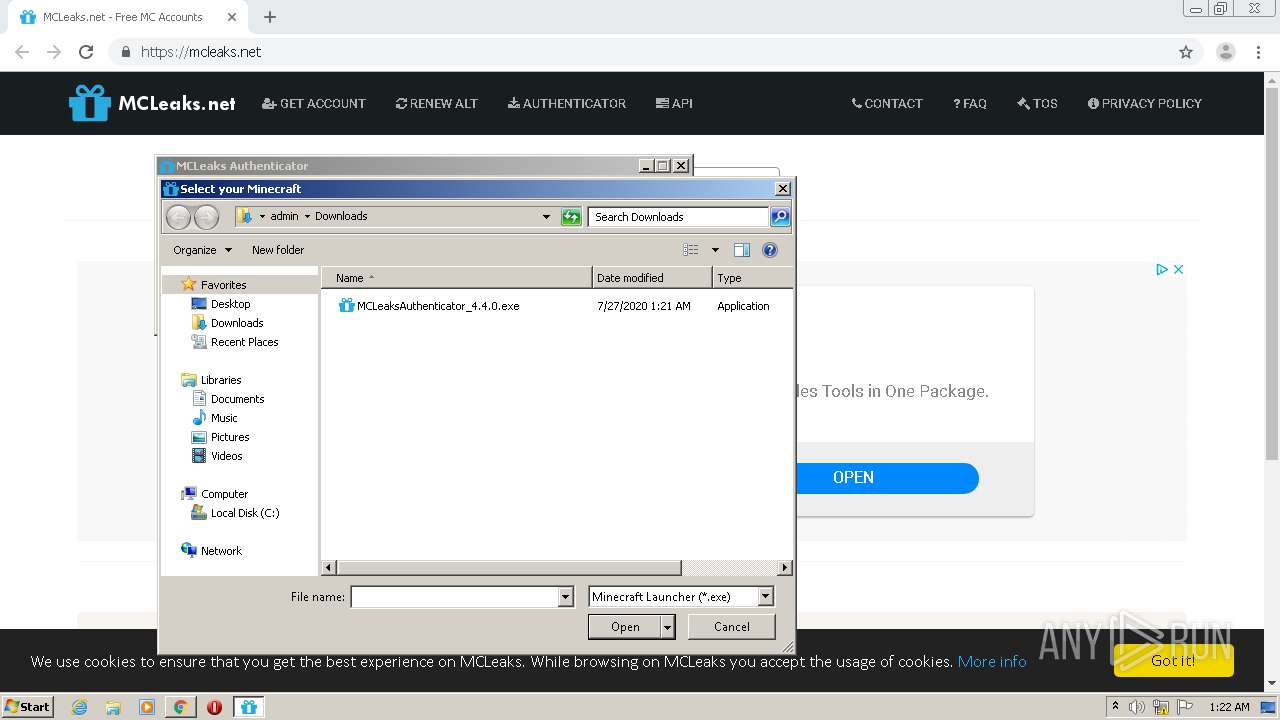Open GET ACCOUNT in site menu
Viewport: 1280px width, 720px height.
click(314, 103)
